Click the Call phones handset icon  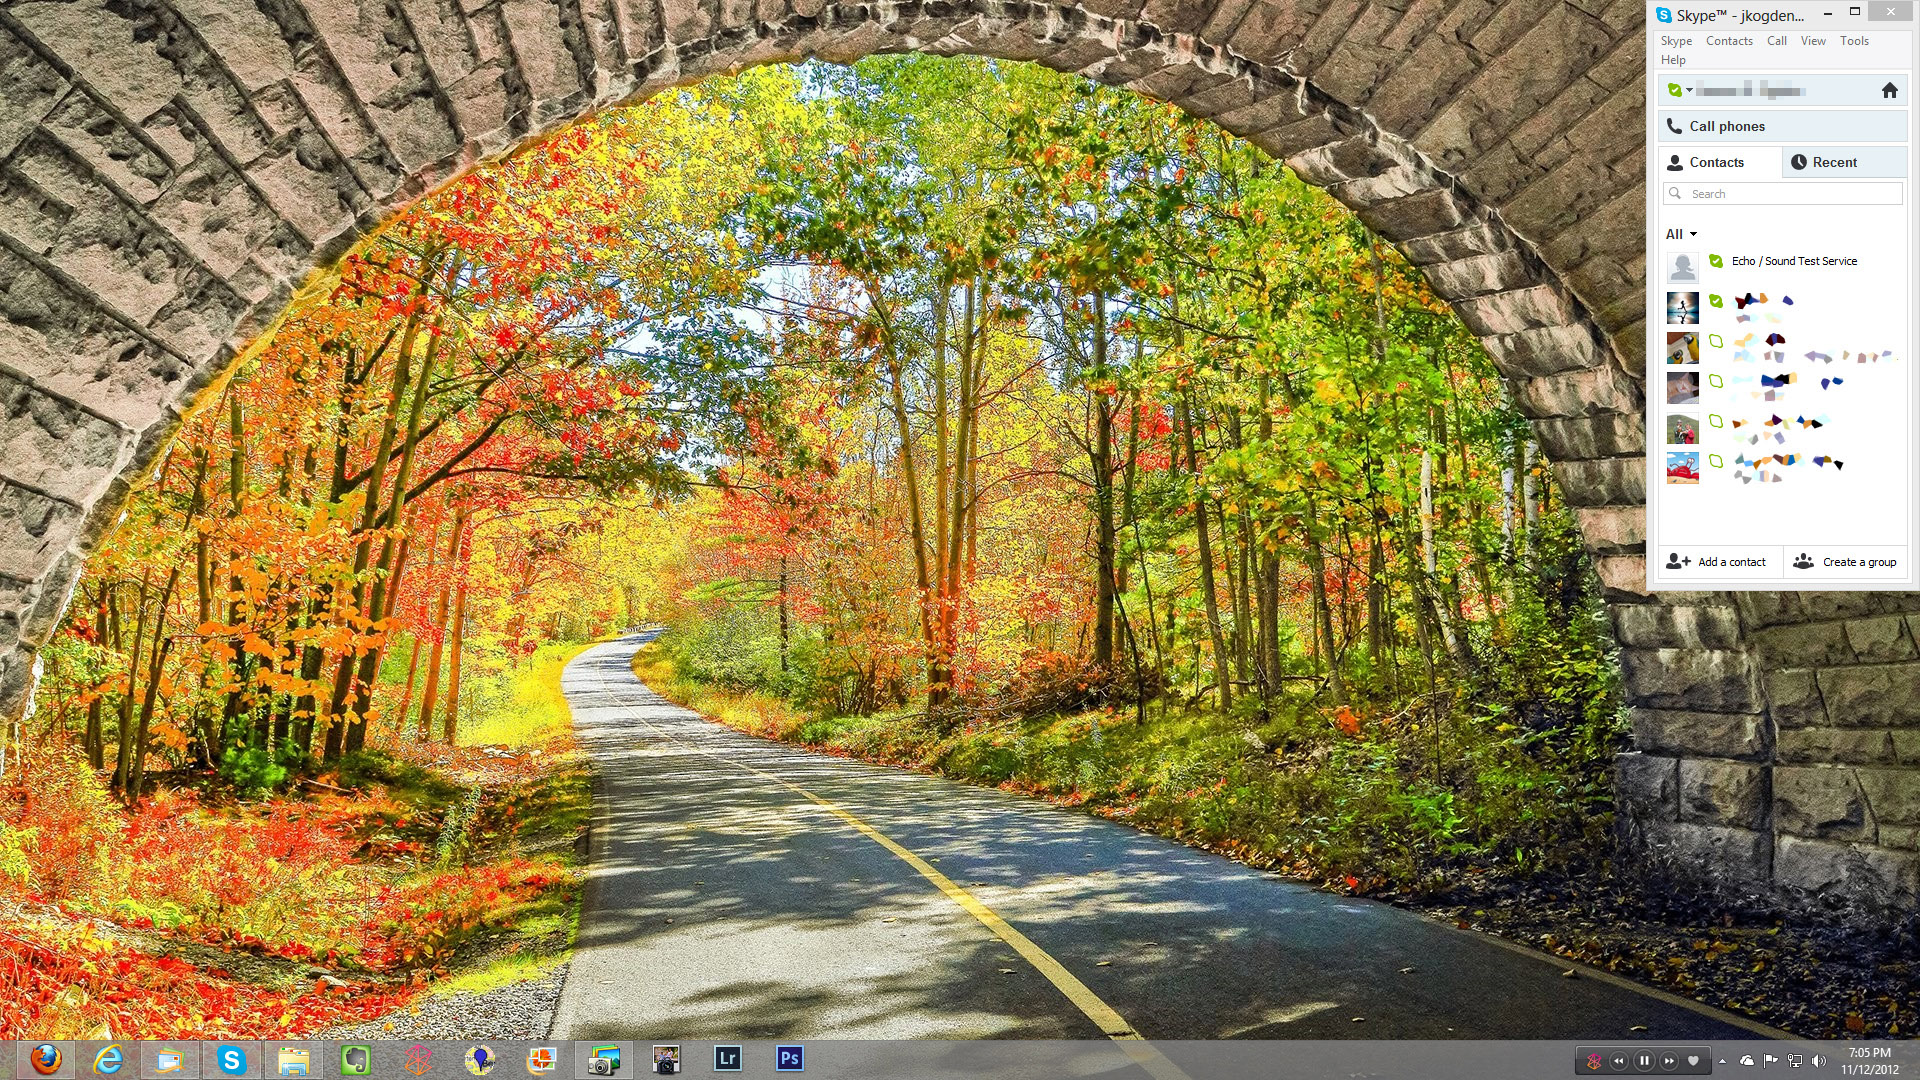click(1675, 126)
